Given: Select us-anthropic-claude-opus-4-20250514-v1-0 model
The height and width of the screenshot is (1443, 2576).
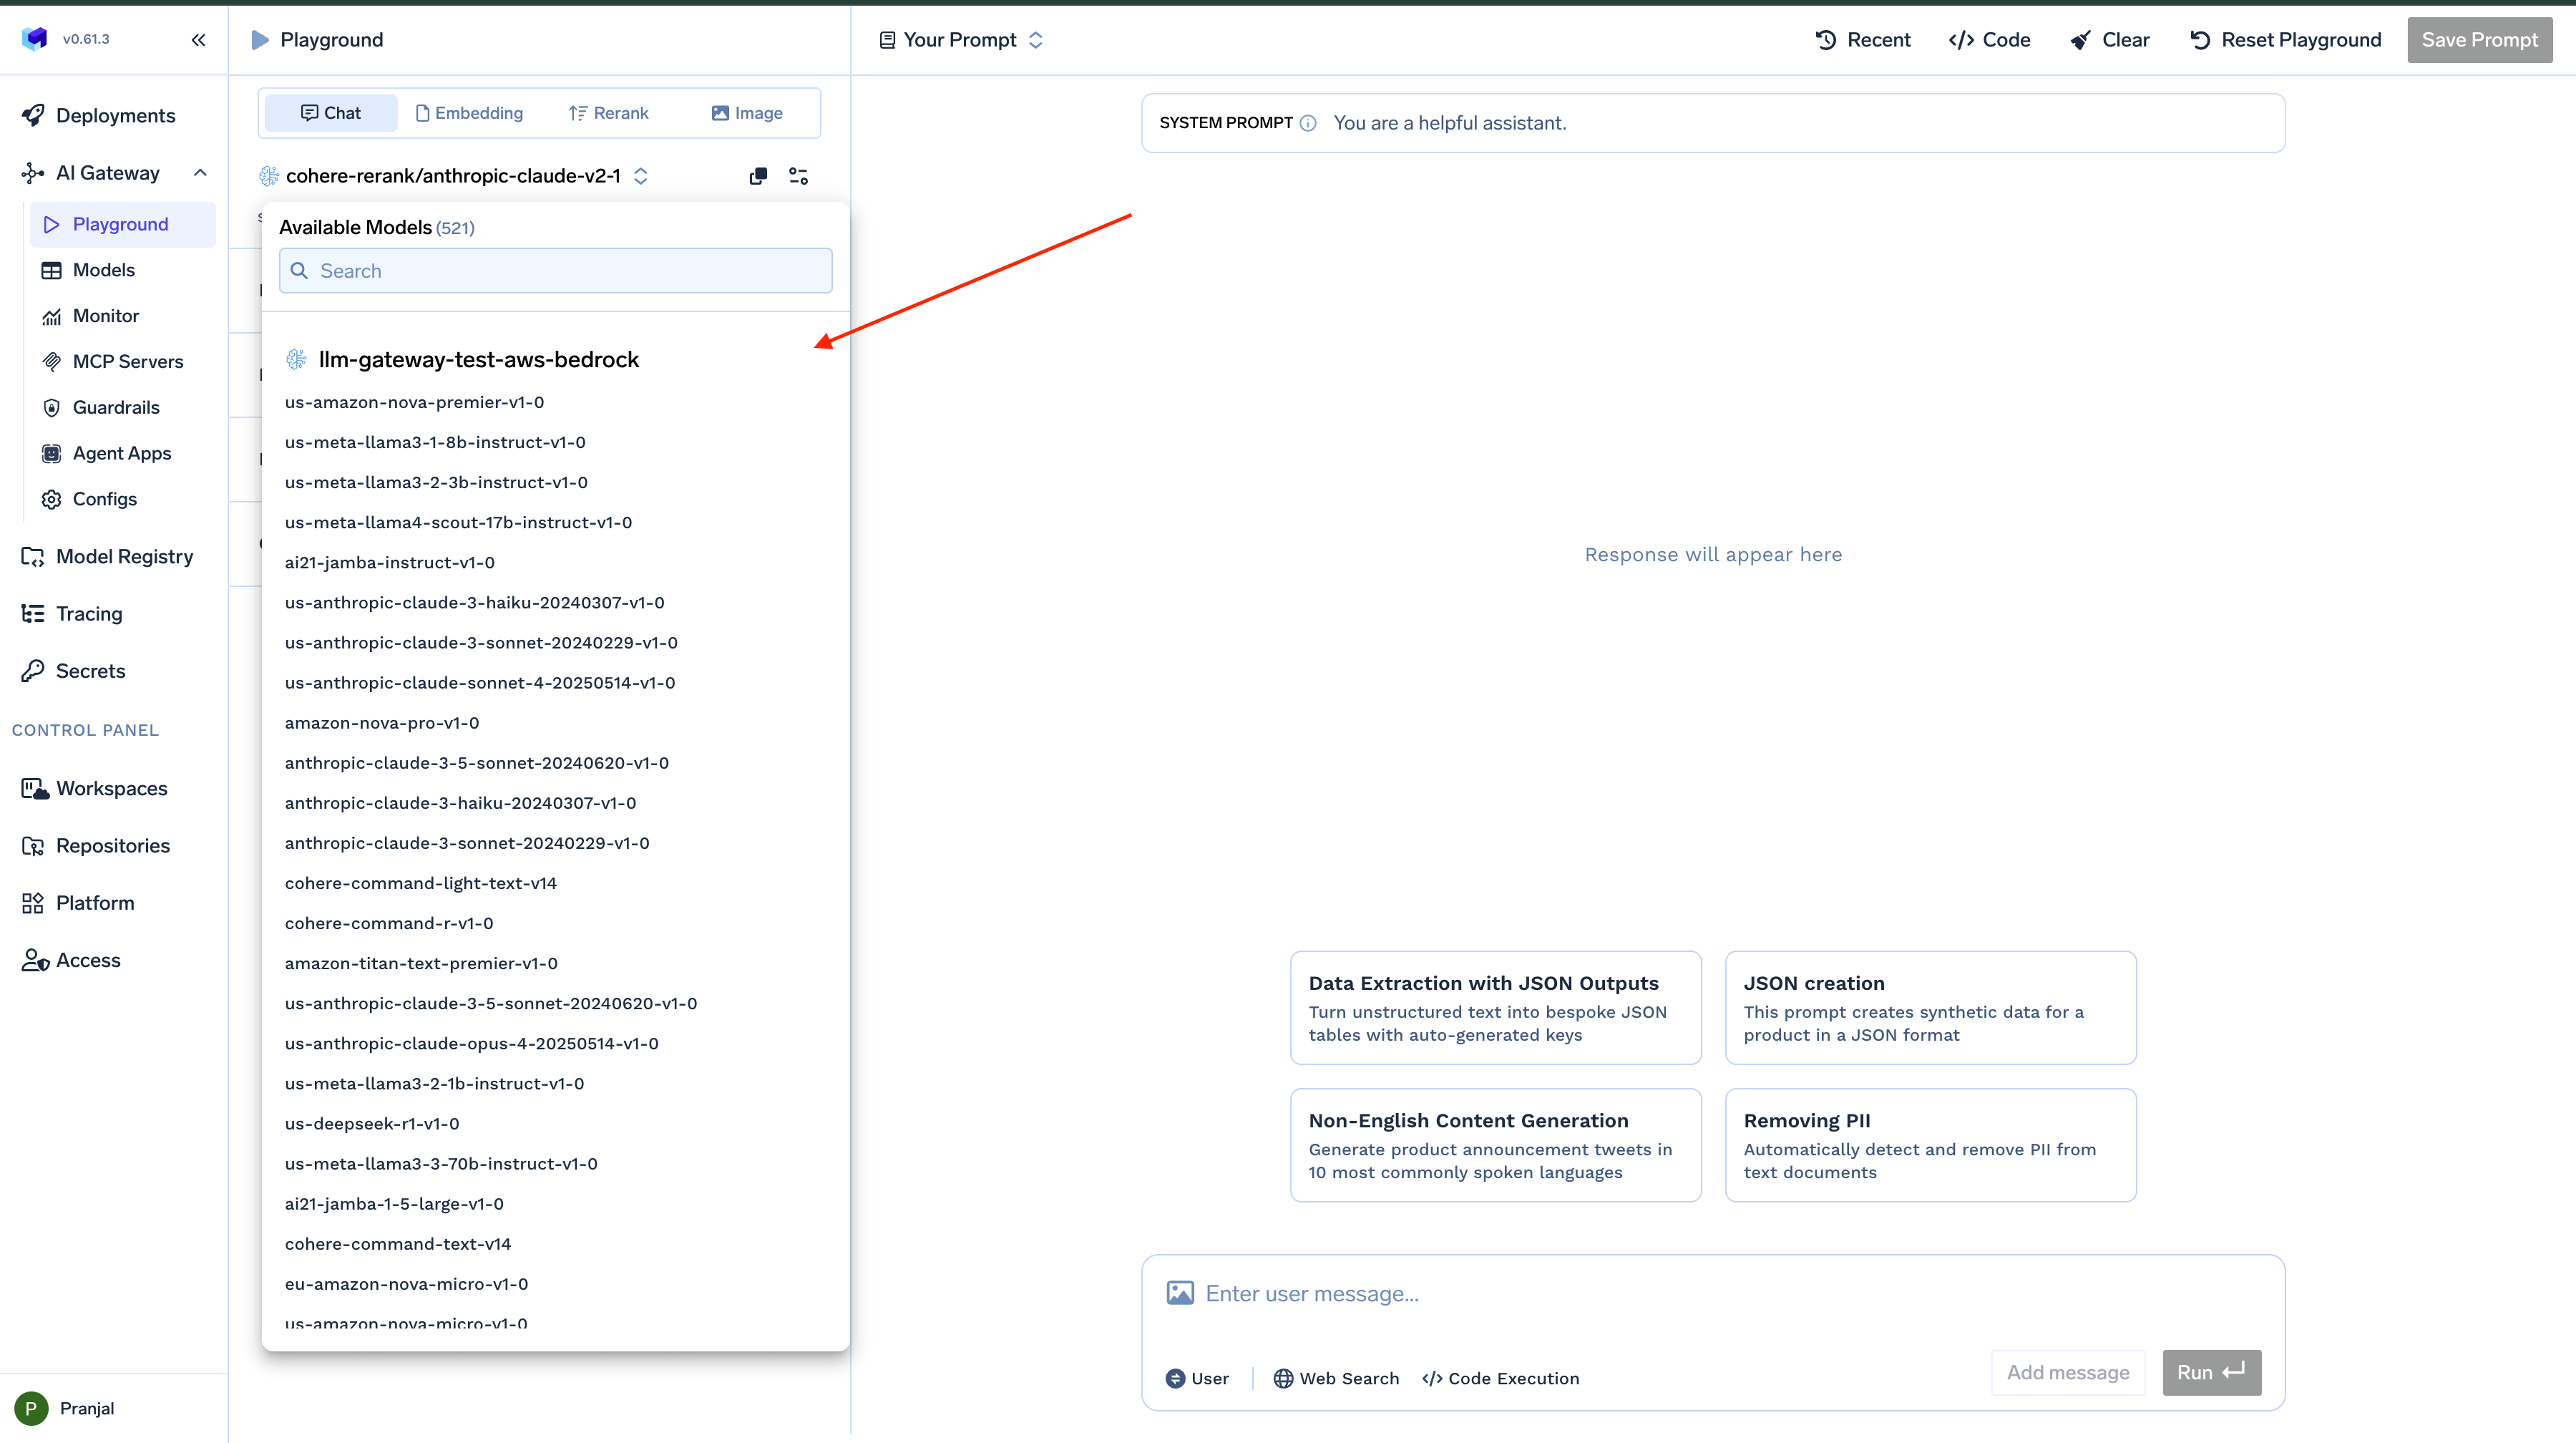Looking at the screenshot, I should (x=472, y=1043).
